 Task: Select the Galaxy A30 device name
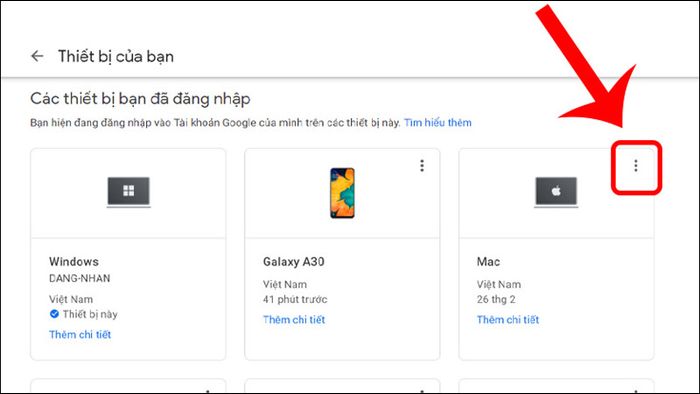tap(293, 261)
